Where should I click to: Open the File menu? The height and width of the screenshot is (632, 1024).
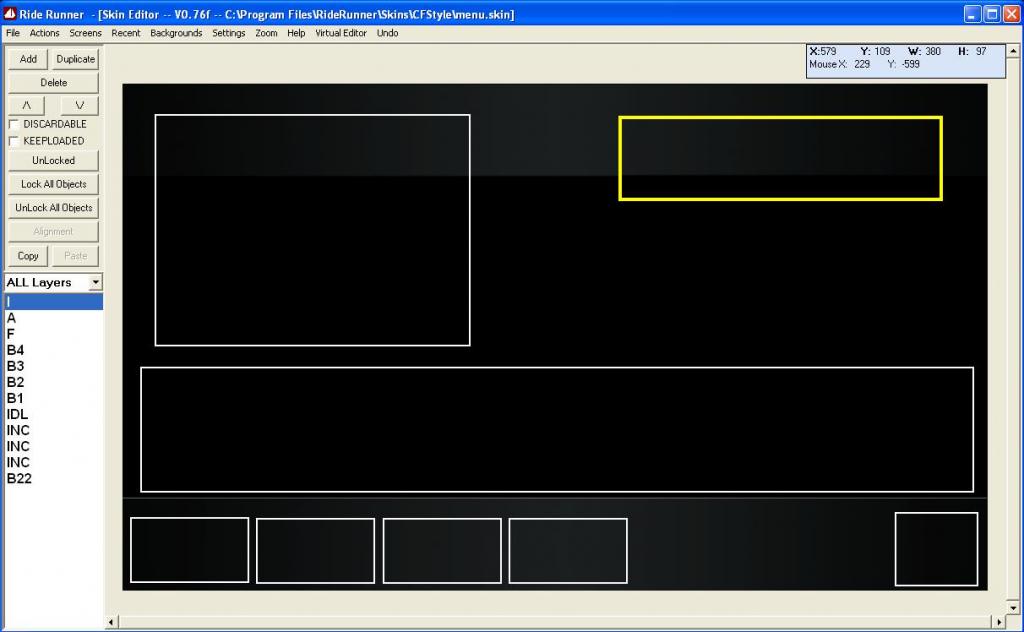[12, 33]
